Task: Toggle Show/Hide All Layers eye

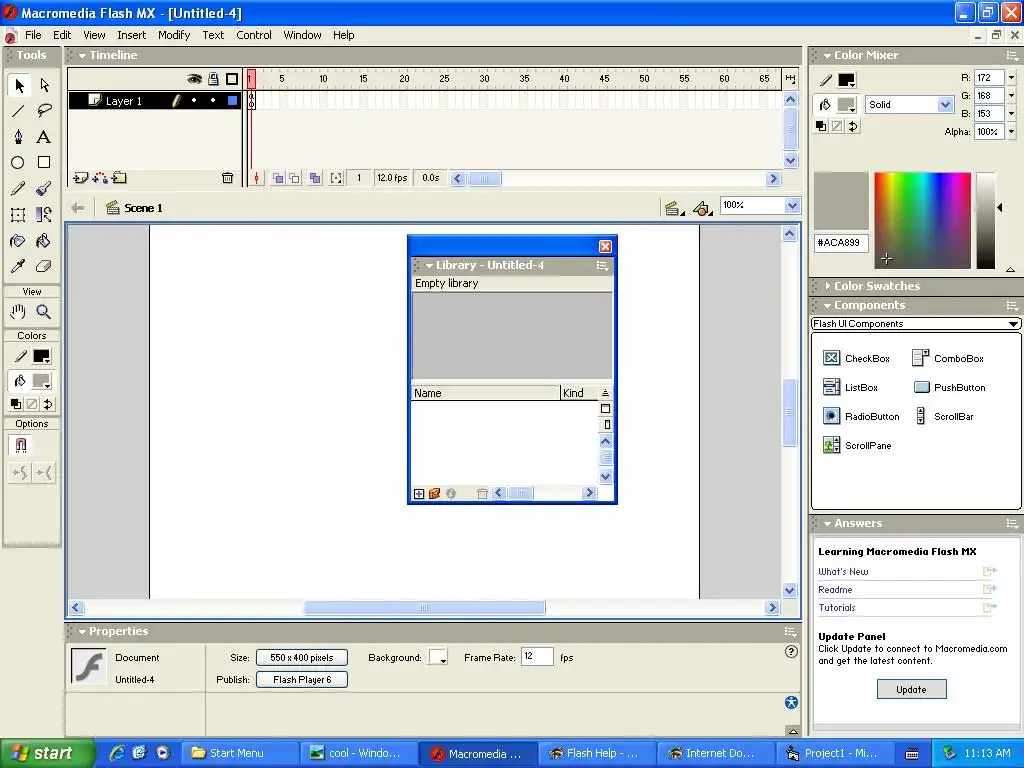Action: (194, 79)
